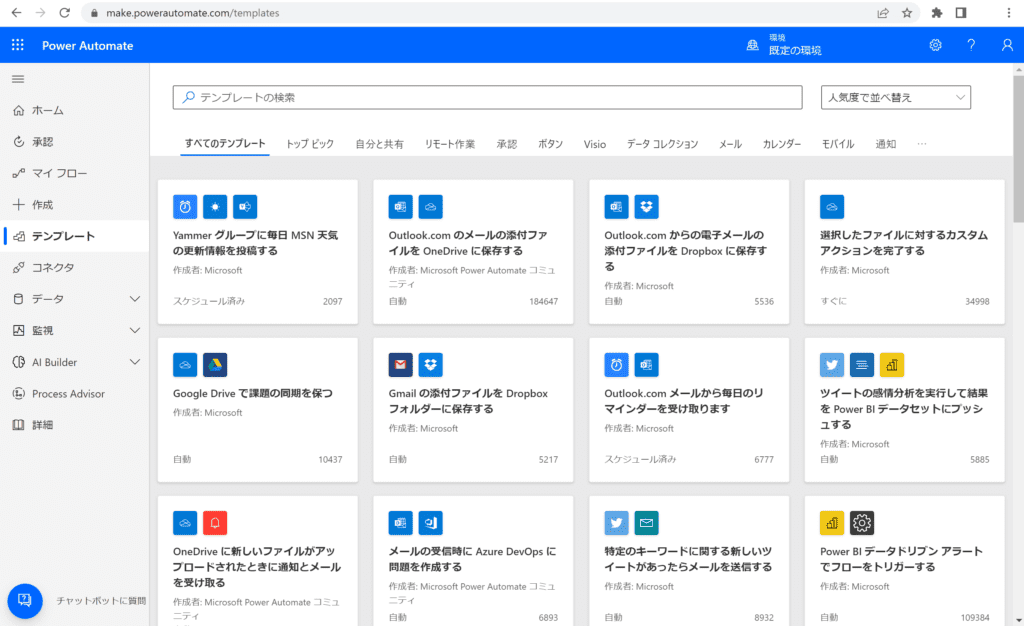
Task: Expand the AI Builder sidebar section
Action: point(135,362)
